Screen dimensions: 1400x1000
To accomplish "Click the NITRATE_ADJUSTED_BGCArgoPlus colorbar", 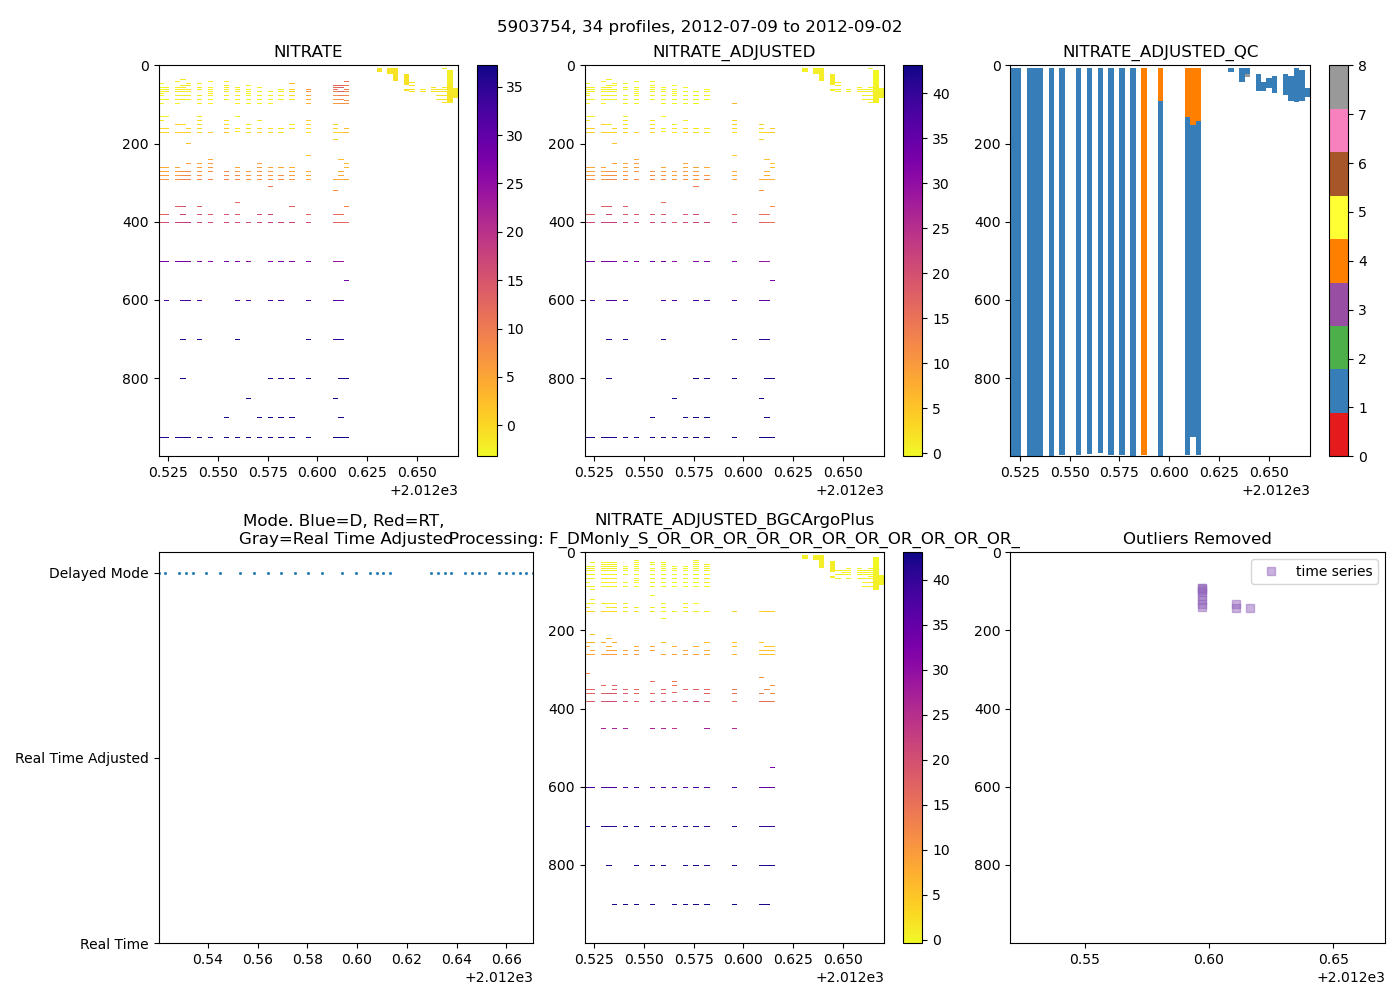I will [913, 747].
